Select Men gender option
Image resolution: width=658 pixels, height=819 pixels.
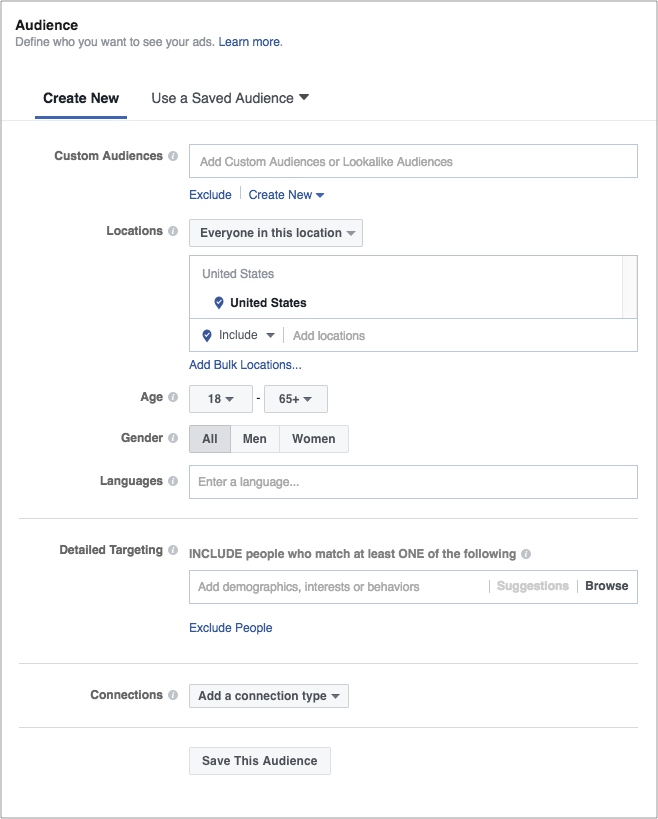point(254,439)
